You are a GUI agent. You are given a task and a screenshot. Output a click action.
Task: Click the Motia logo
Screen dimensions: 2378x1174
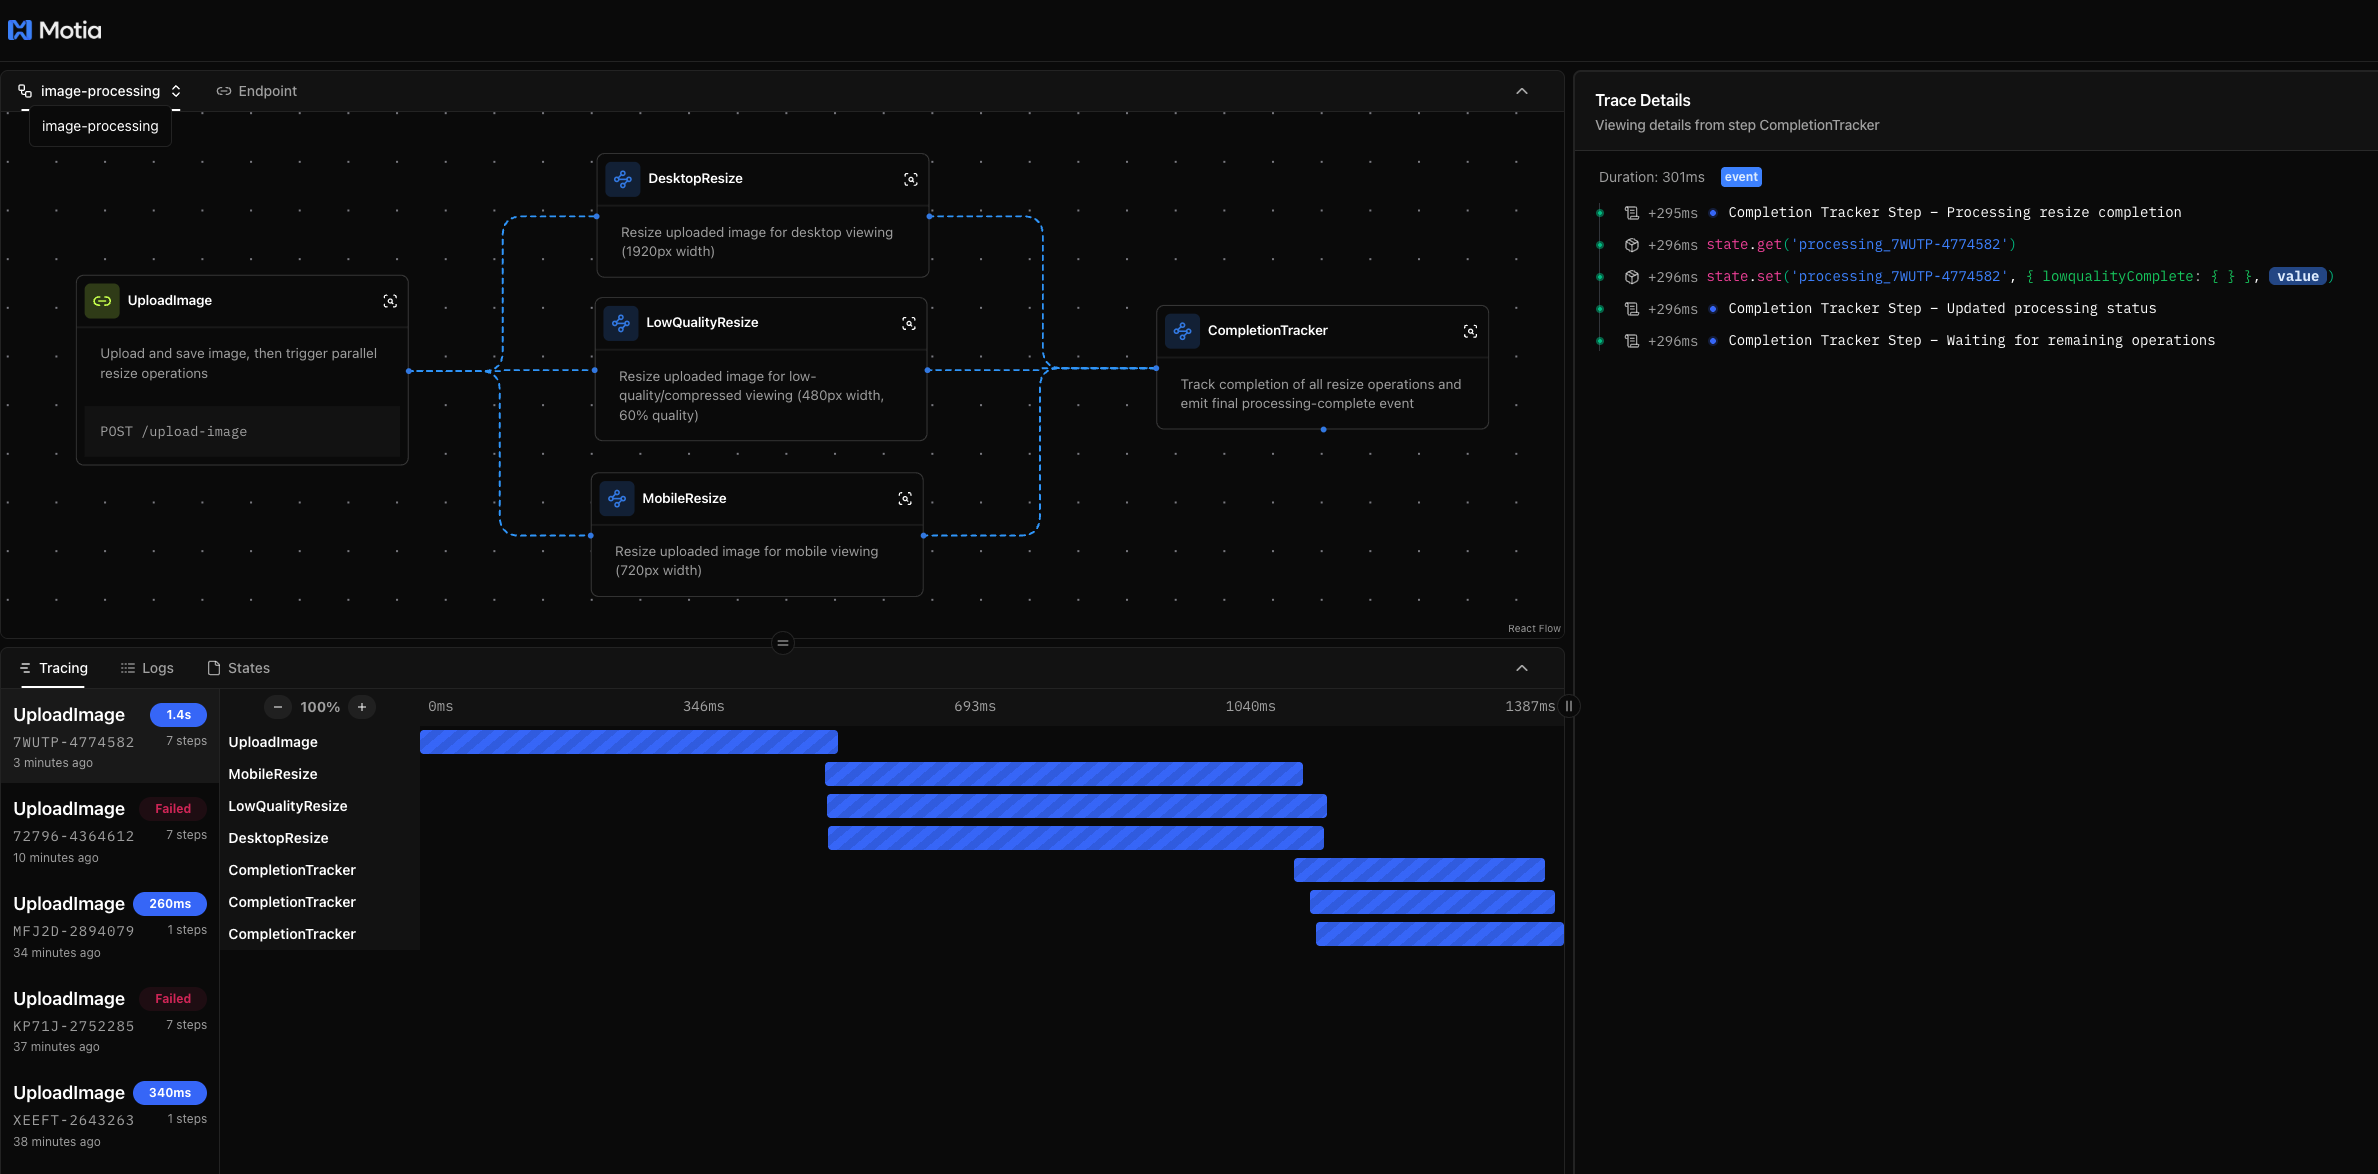(55, 30)
